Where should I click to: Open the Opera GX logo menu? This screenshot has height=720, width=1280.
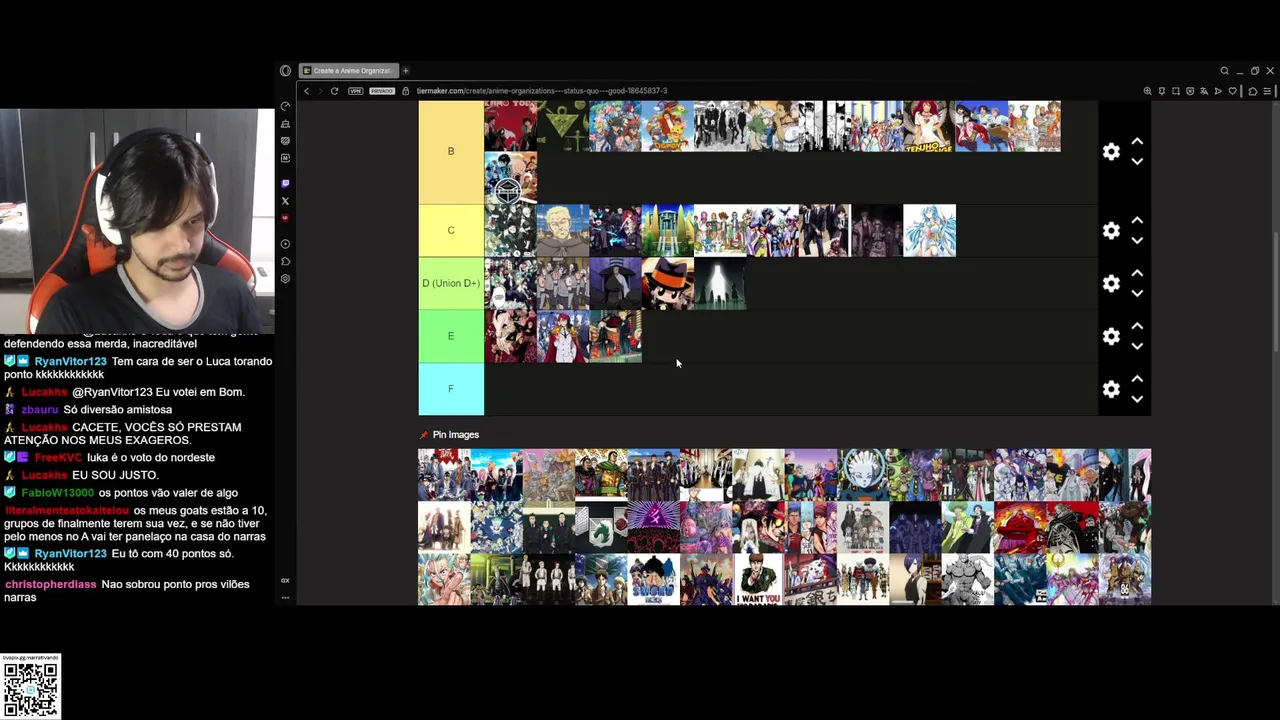click(x=285, y=71)
